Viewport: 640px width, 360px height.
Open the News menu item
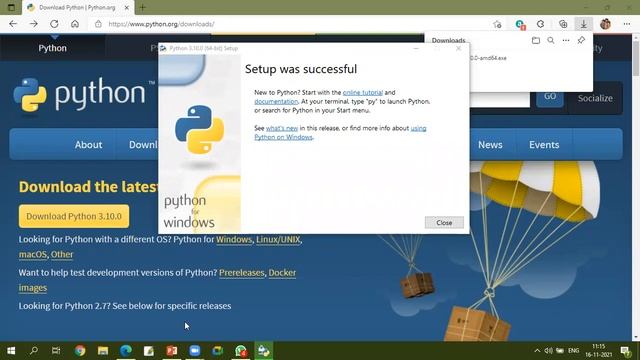pos(490,145)
